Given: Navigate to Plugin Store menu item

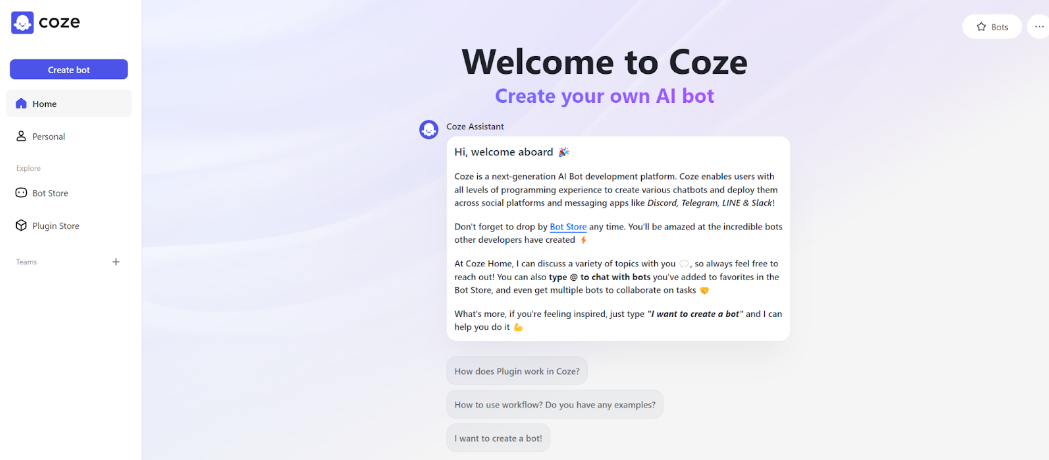Looking at the screenshot, I should pos(69,226).
